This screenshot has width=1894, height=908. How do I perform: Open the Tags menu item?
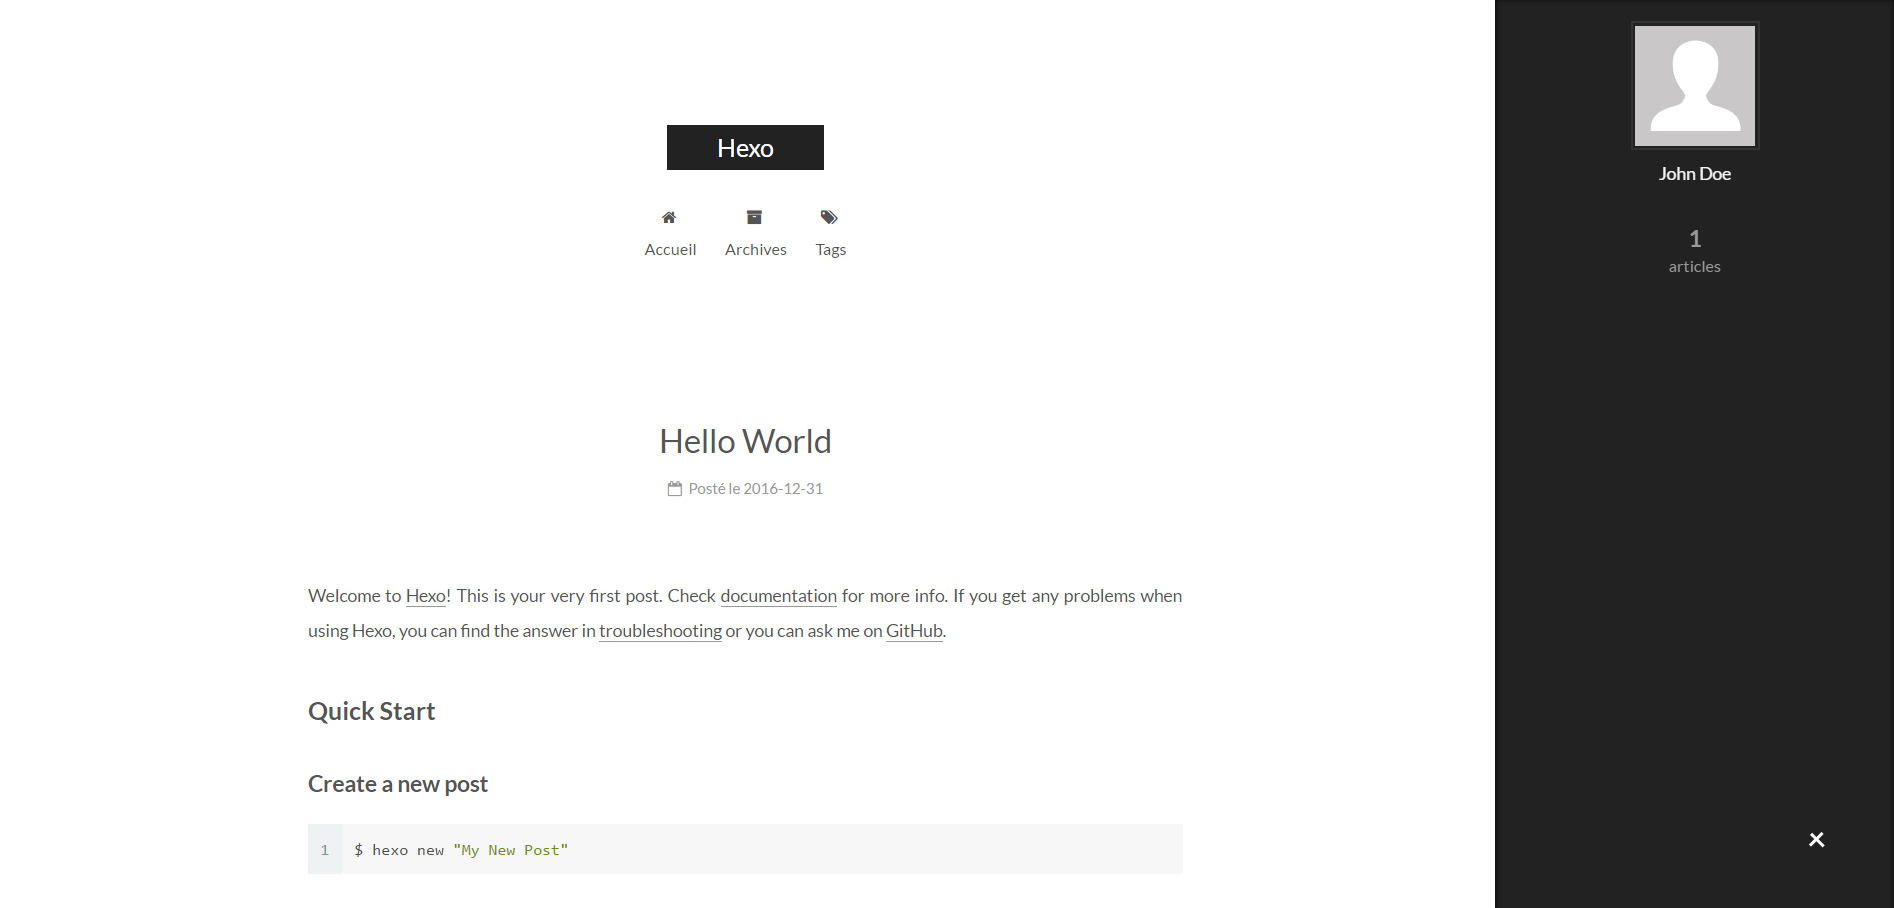pos(831,250)
